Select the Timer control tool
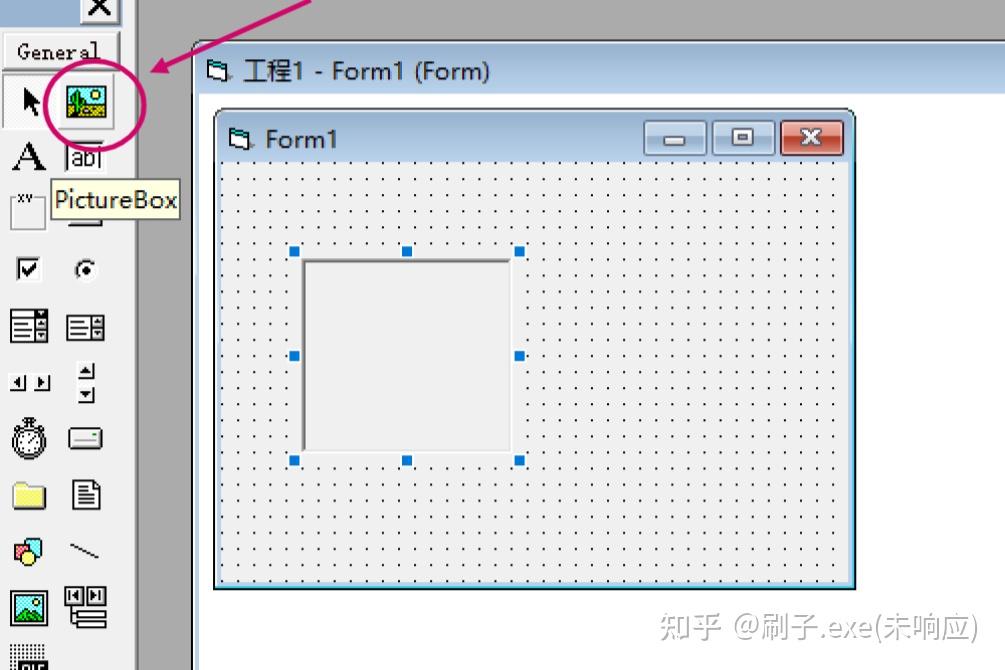Image resolution: width=1005 pixels, height=670 pixels. click(29, 437)
